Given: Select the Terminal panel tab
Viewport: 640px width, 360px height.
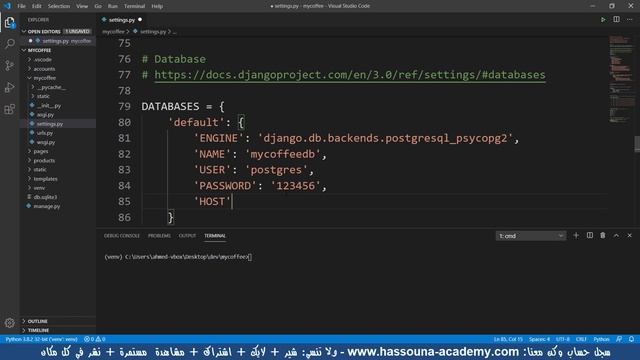Looking at the screenshot, I should click(215, 236).
